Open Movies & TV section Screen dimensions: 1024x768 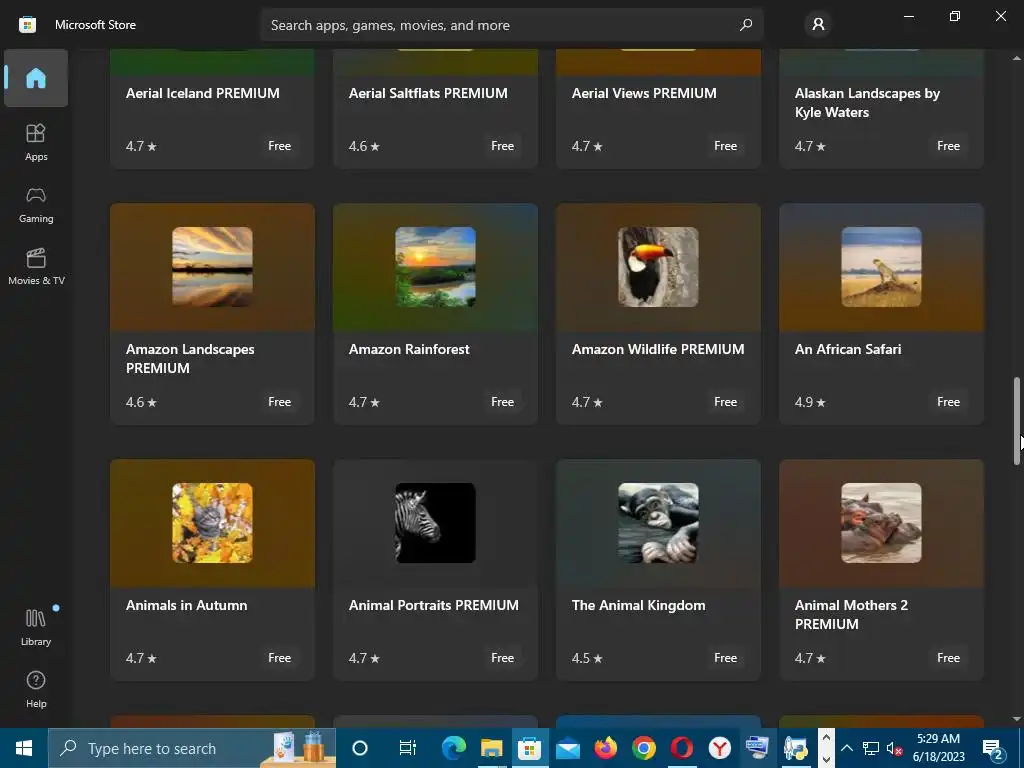point(36,267)
